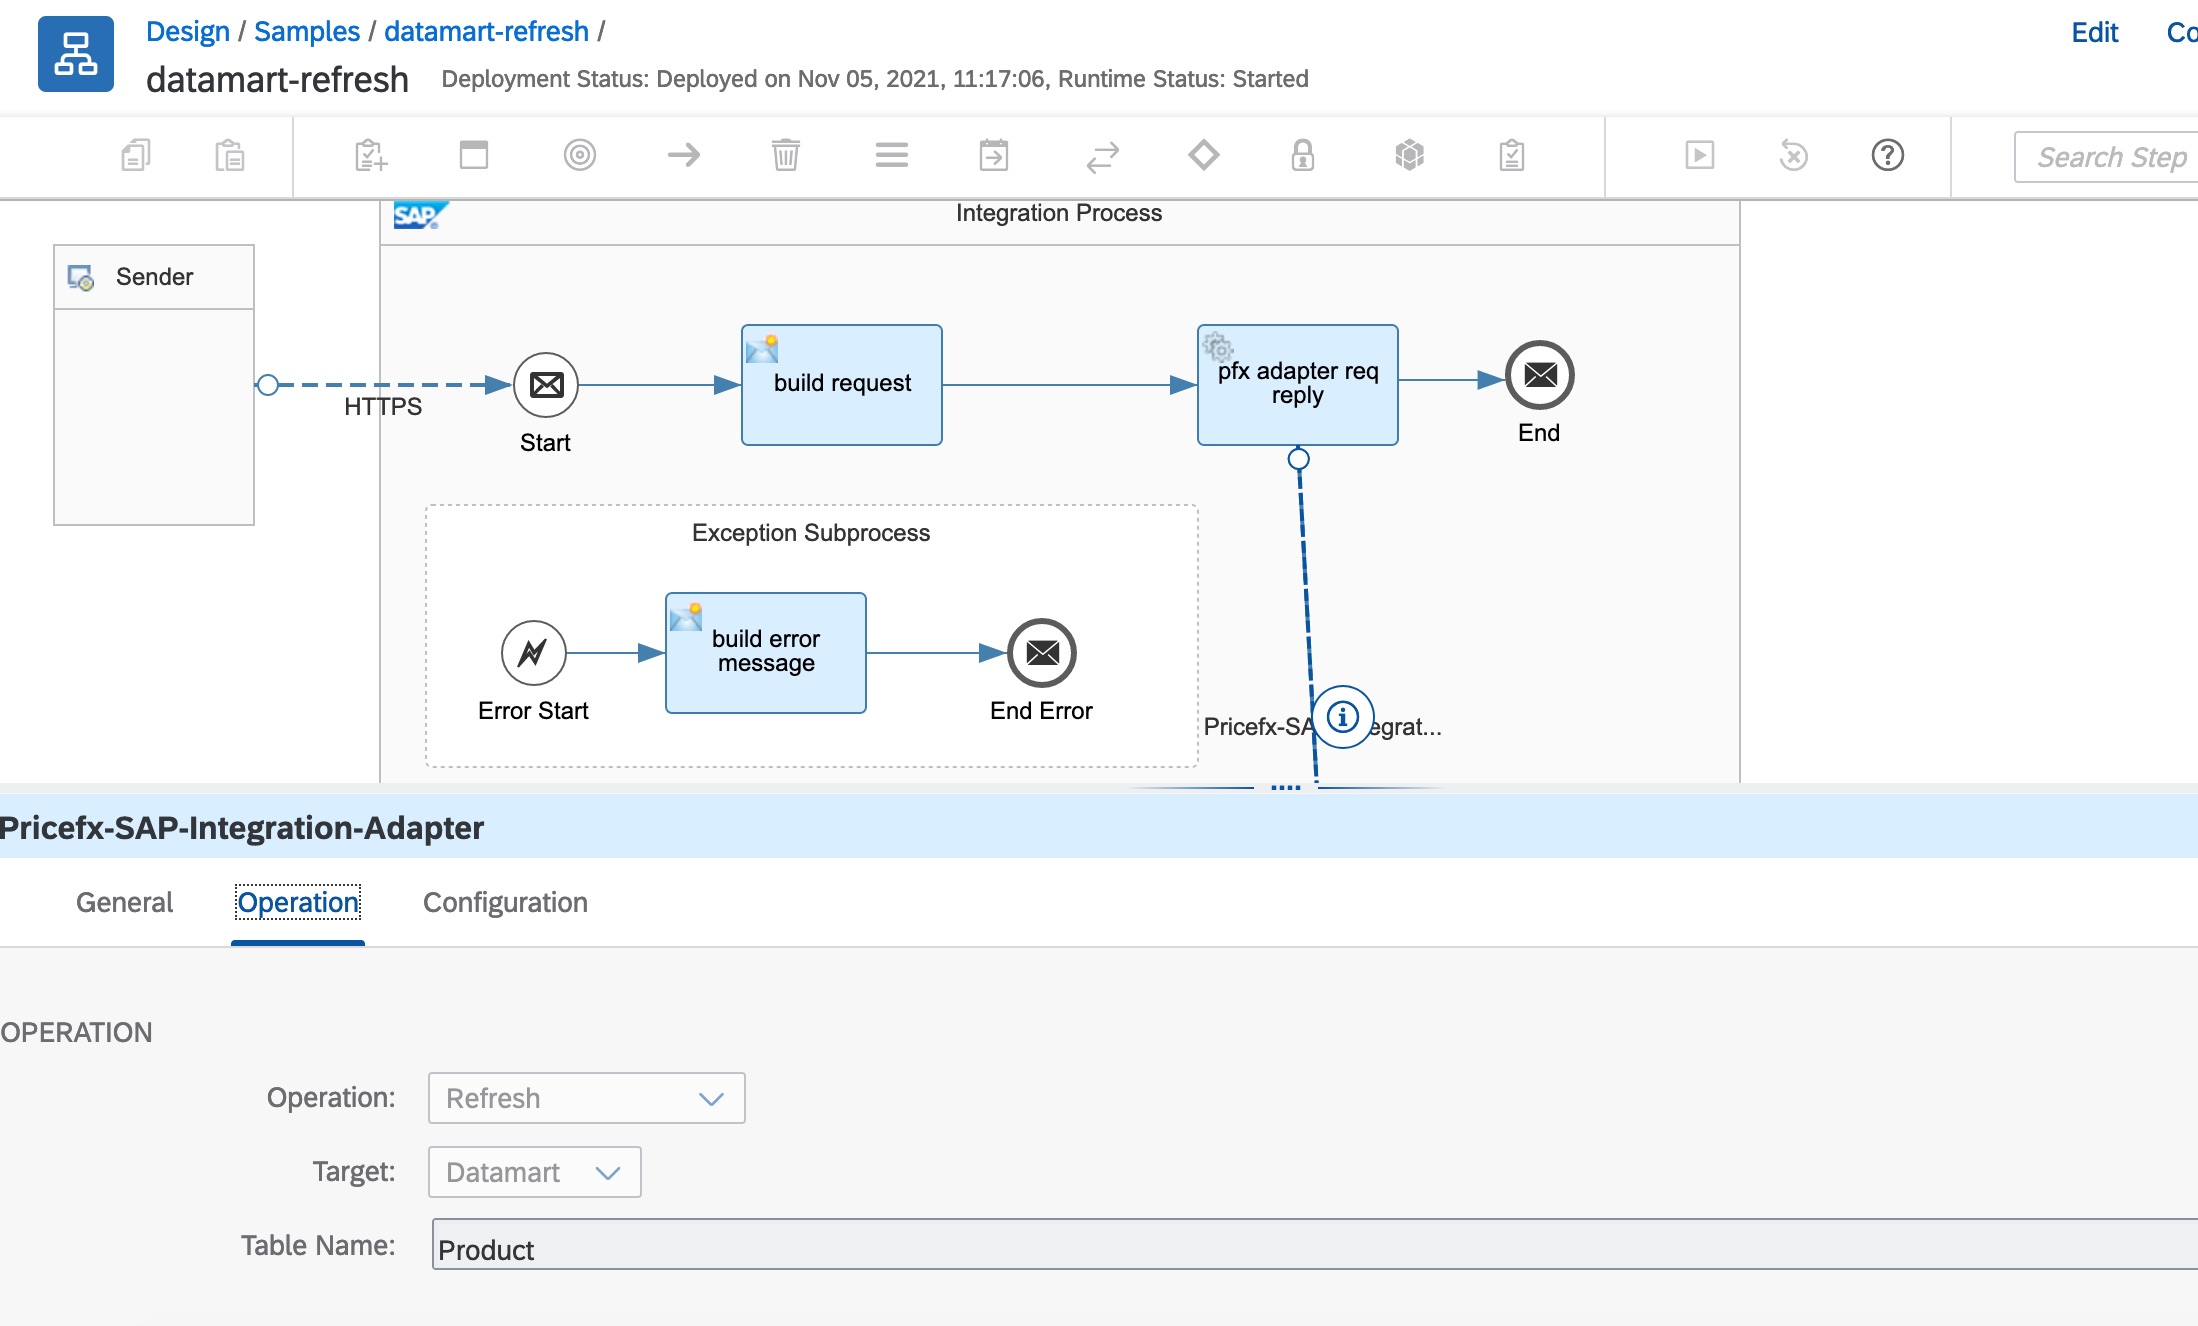Click the help question mark icon

(x=1887, y=155)
